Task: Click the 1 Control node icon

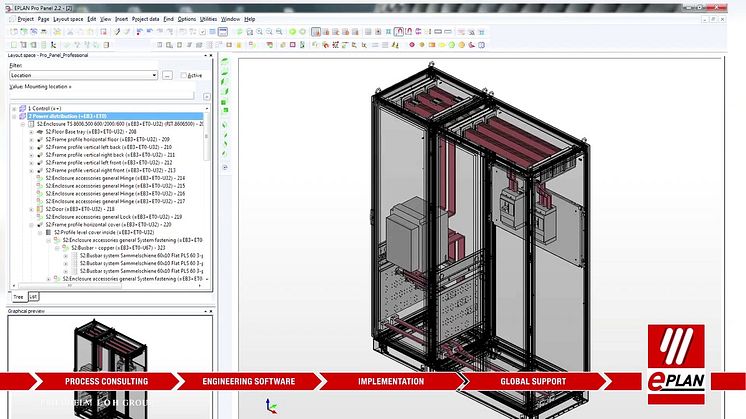Action: (22, 108)
